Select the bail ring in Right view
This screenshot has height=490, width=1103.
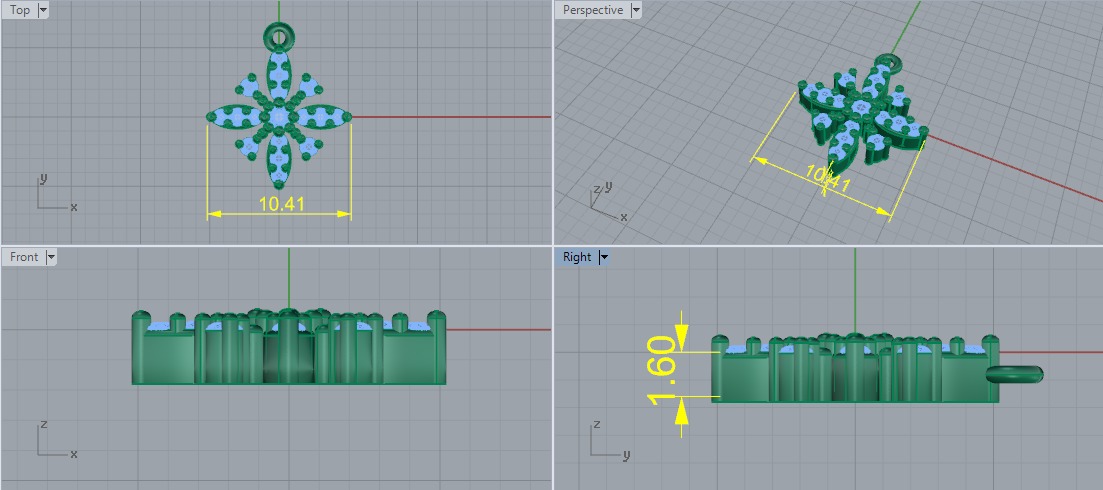point(1014,374)
